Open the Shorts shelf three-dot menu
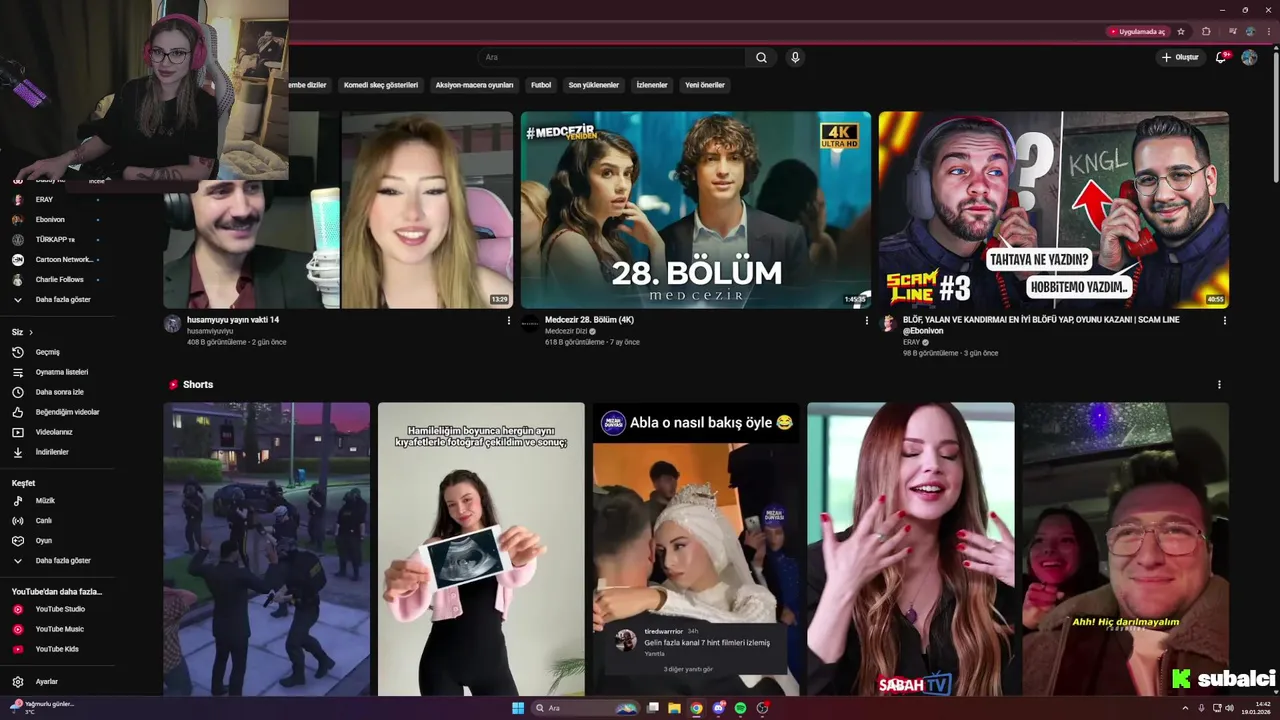 1219,385
